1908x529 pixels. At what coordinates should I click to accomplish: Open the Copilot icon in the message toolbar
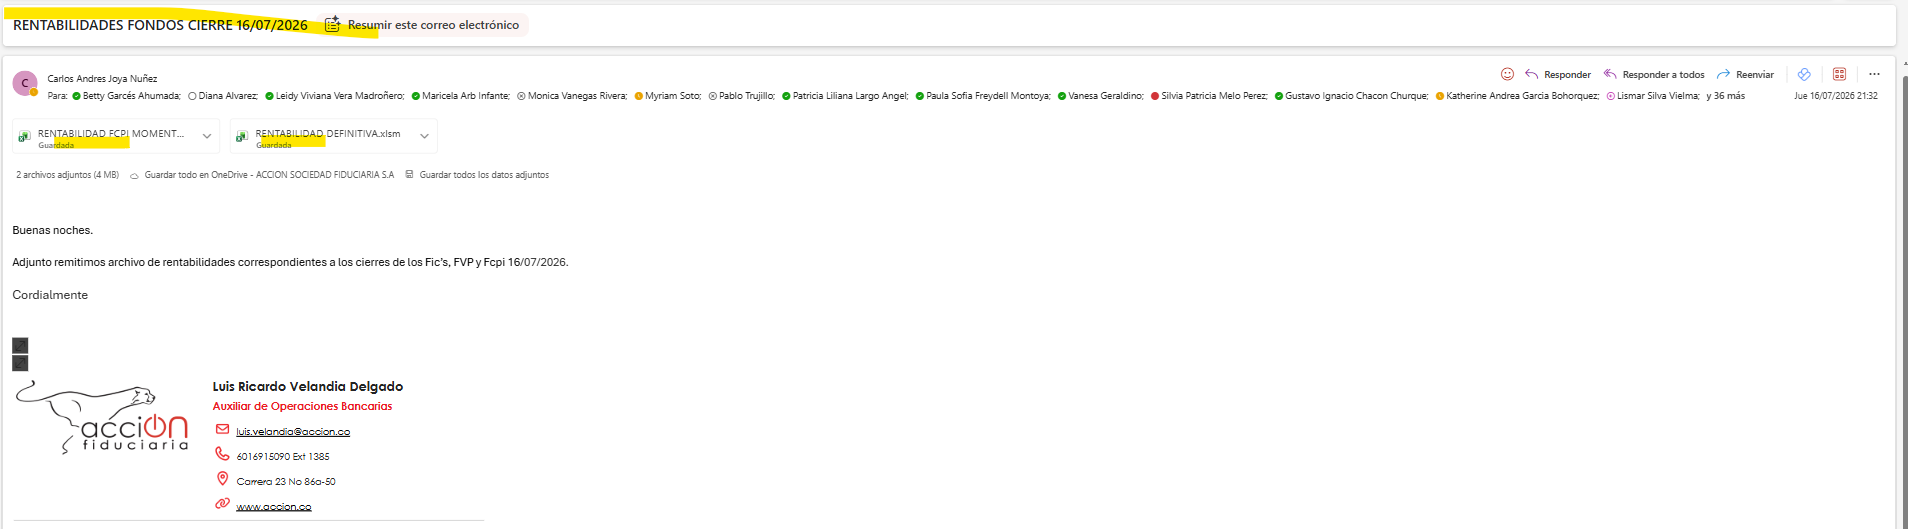coord(1804,74)
